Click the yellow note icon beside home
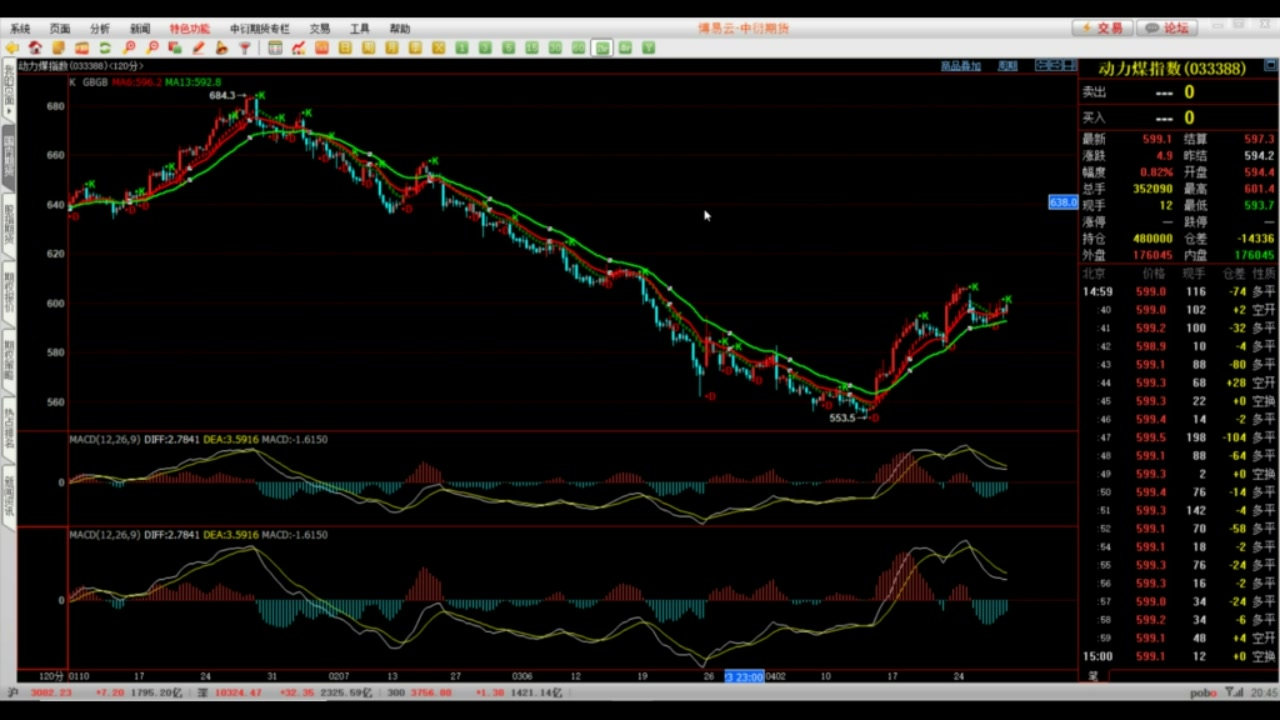This screenshot has width=1280, height=720. coord(58,48)
